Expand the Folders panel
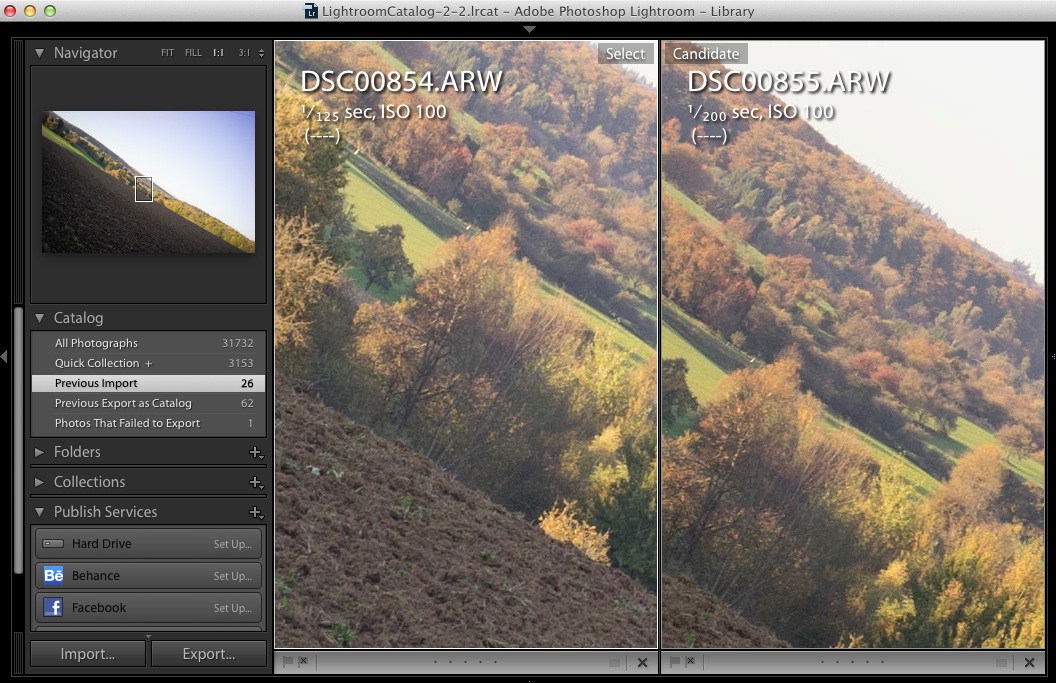This screenshot has width=1056, height=683. 40,452
